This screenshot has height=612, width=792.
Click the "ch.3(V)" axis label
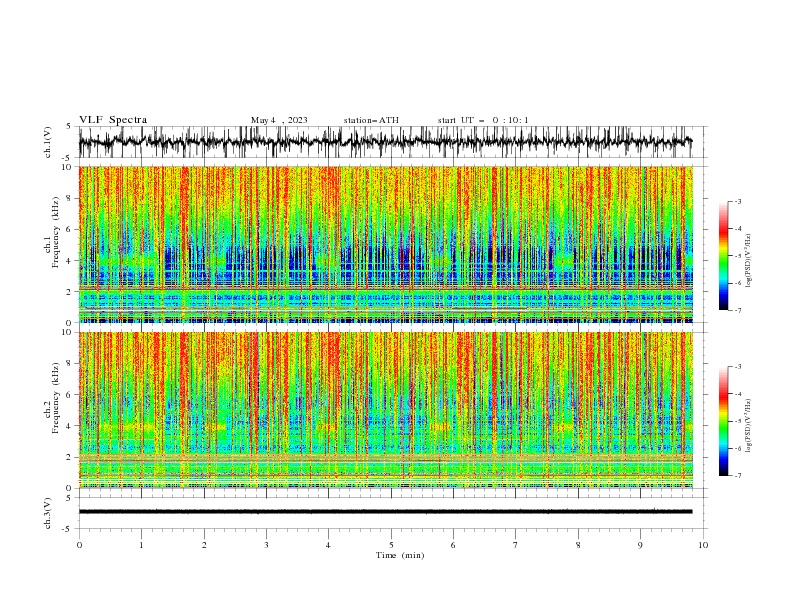click(x=48, y=513)
